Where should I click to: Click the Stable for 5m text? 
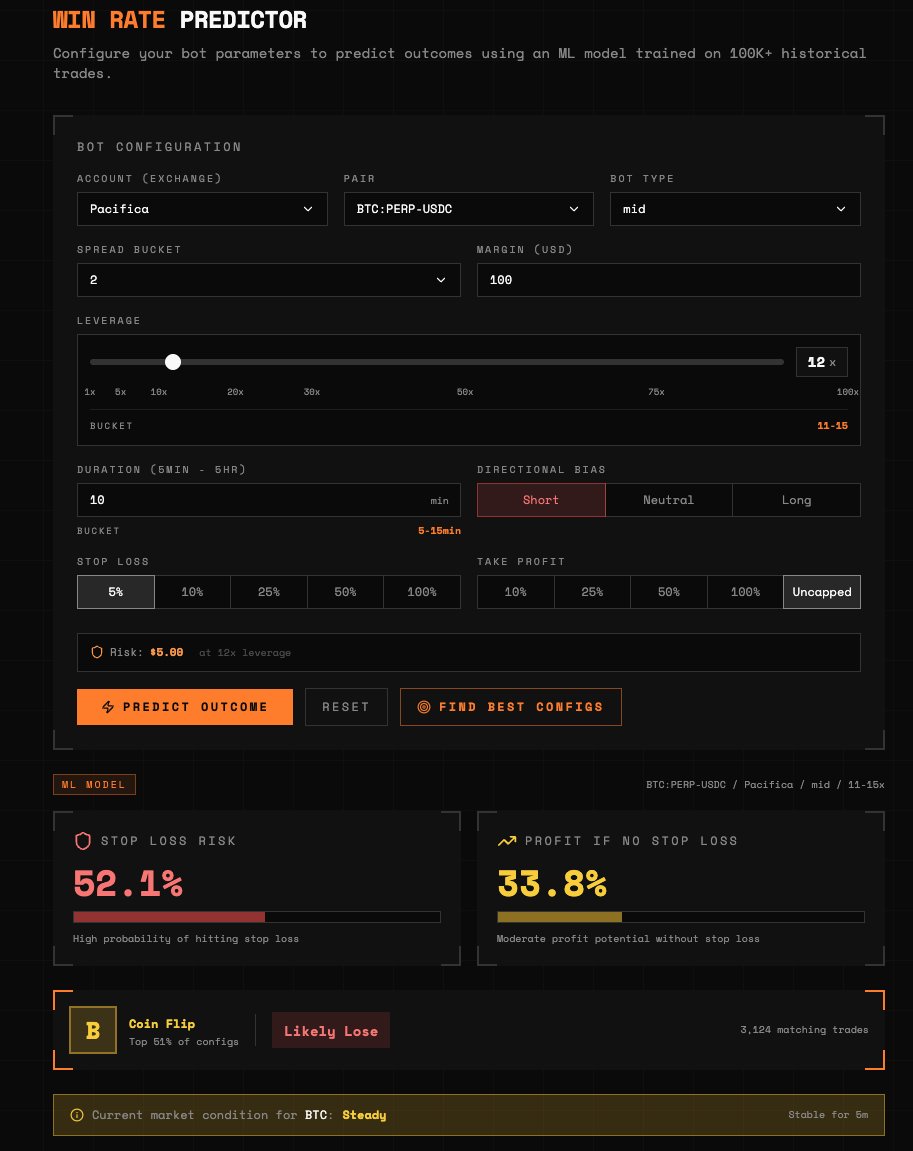click(828, 1114)
